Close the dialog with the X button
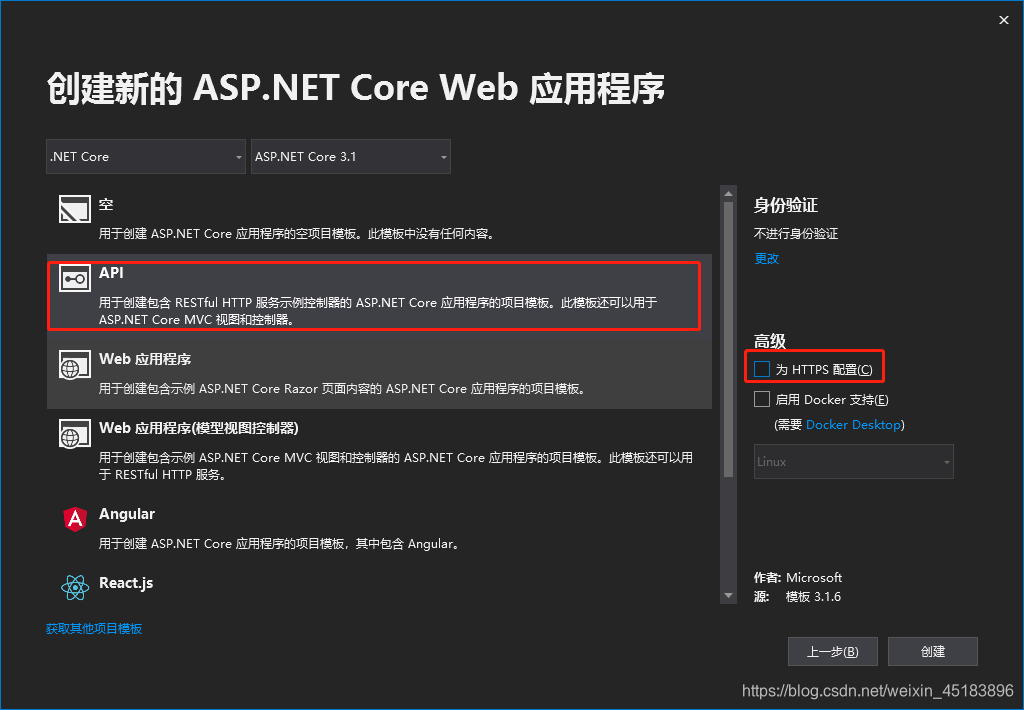The height and width of the screenshot is (710, 1024). click(x=1004, y=20)
